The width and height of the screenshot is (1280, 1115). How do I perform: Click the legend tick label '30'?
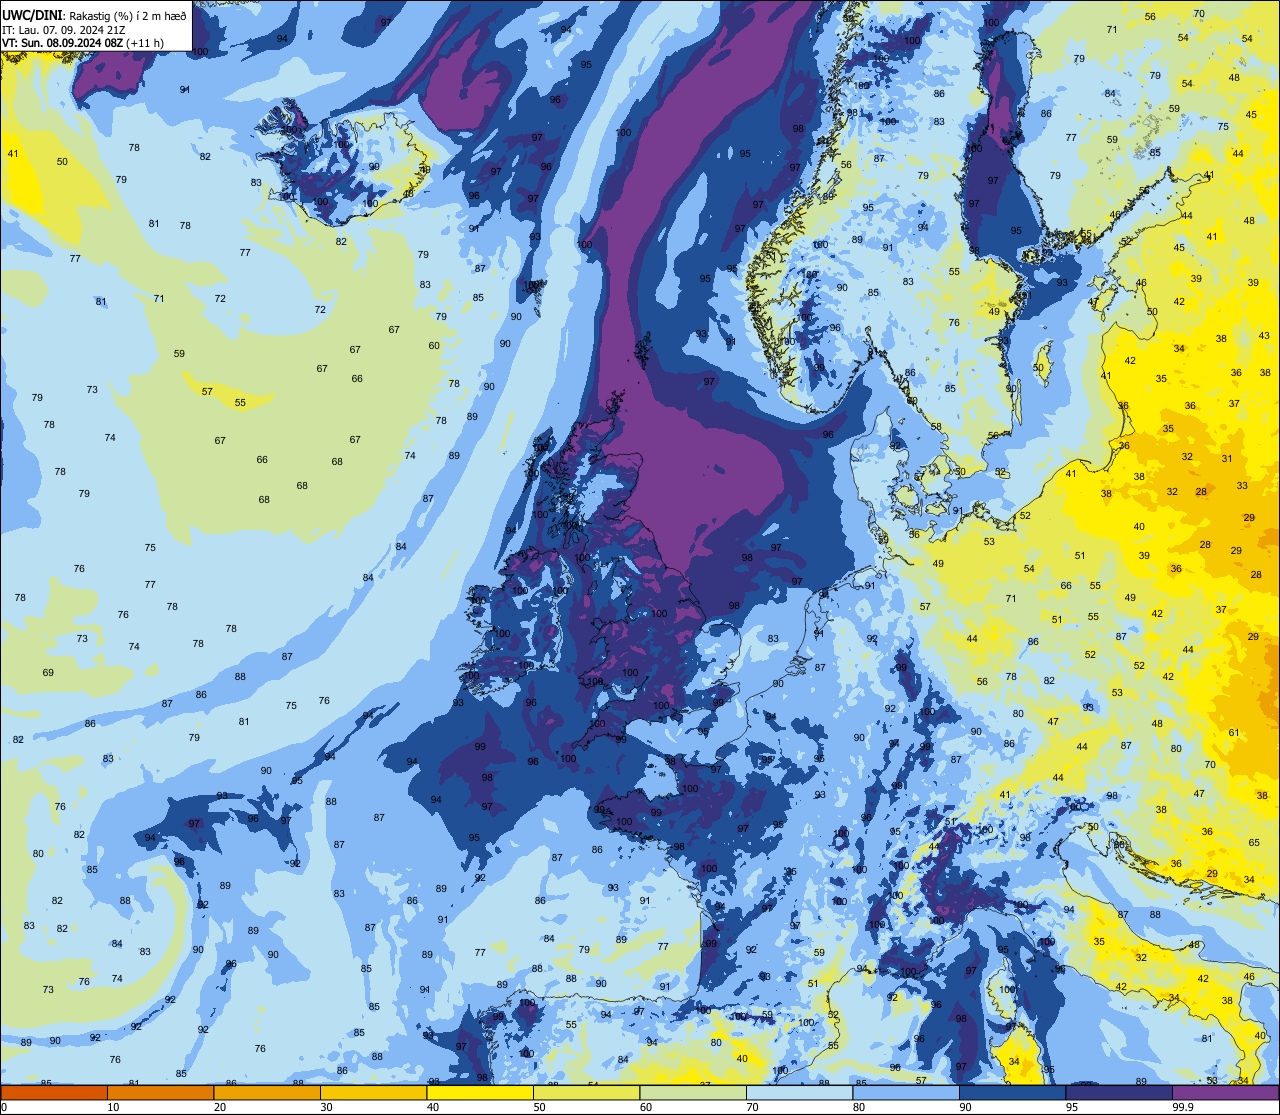coord(326,1107)
